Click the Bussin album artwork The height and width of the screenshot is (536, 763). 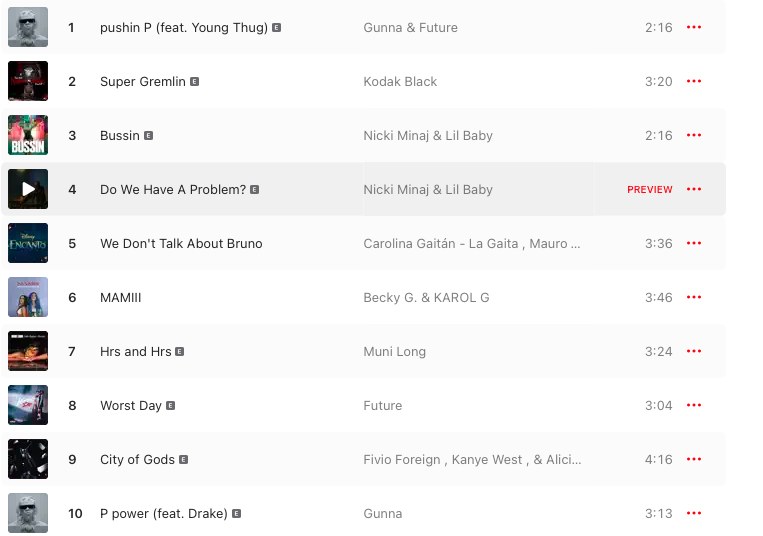[x=28, y=135]
